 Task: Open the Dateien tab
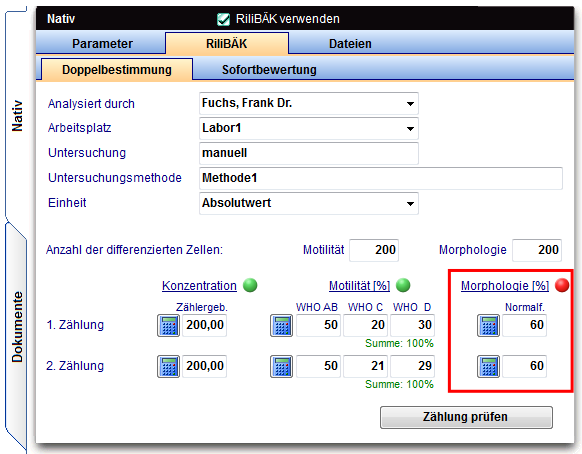coord(350,43)
